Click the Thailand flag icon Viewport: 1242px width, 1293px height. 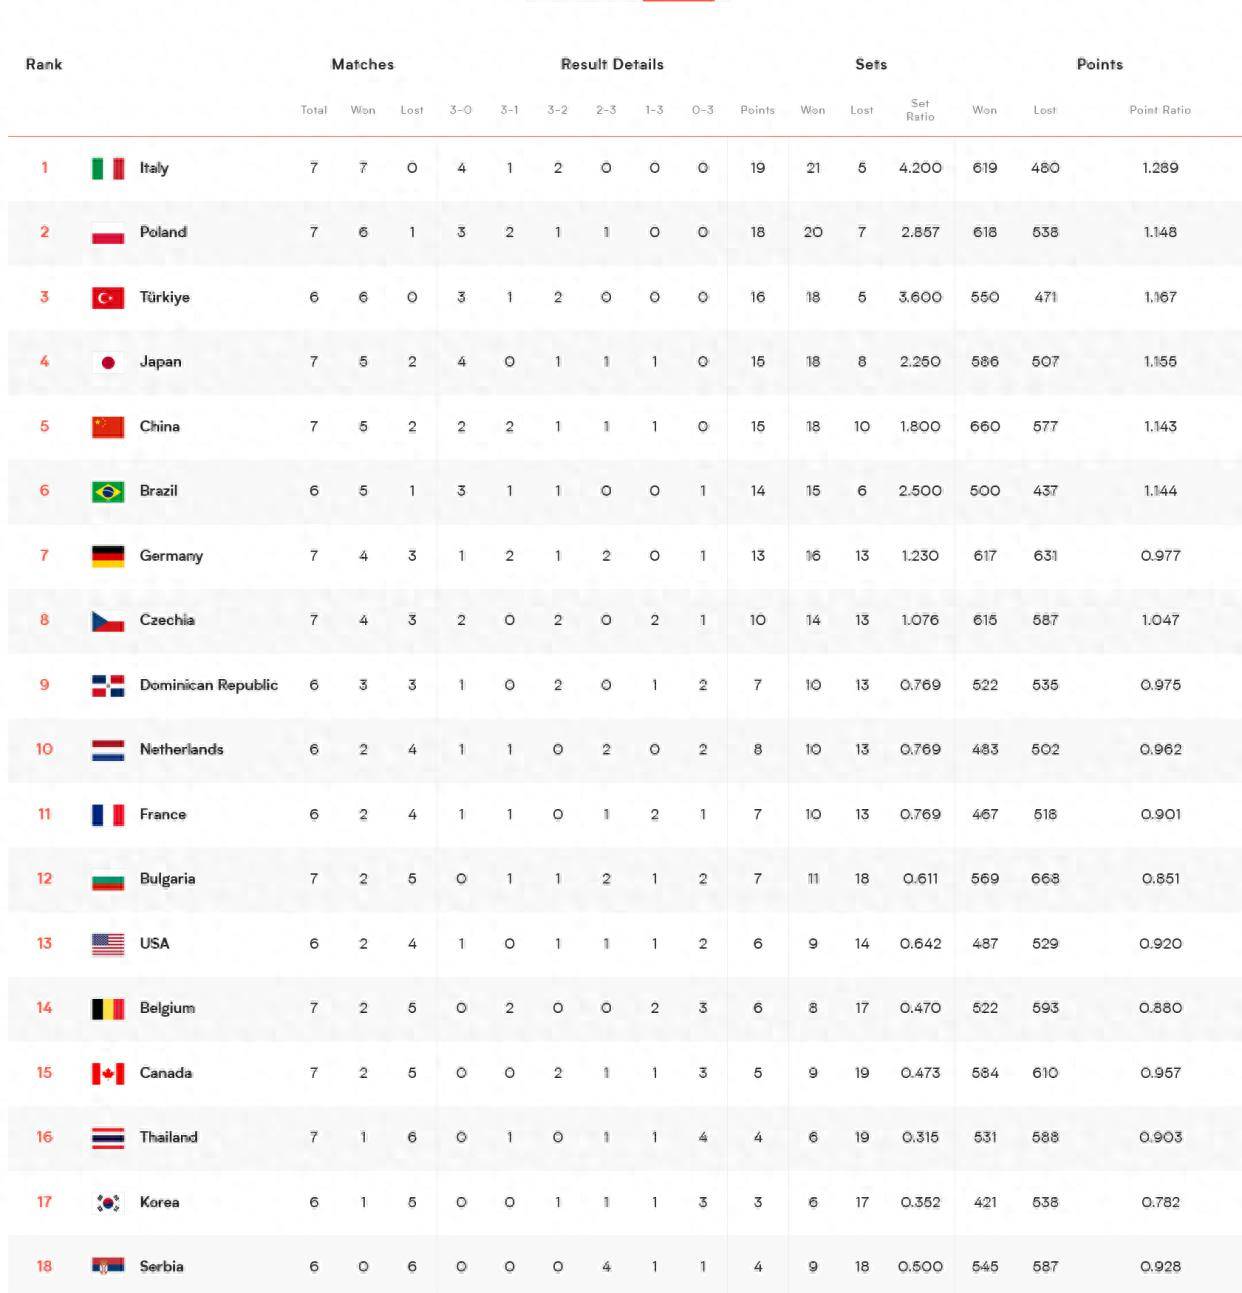coord(108,1137)
